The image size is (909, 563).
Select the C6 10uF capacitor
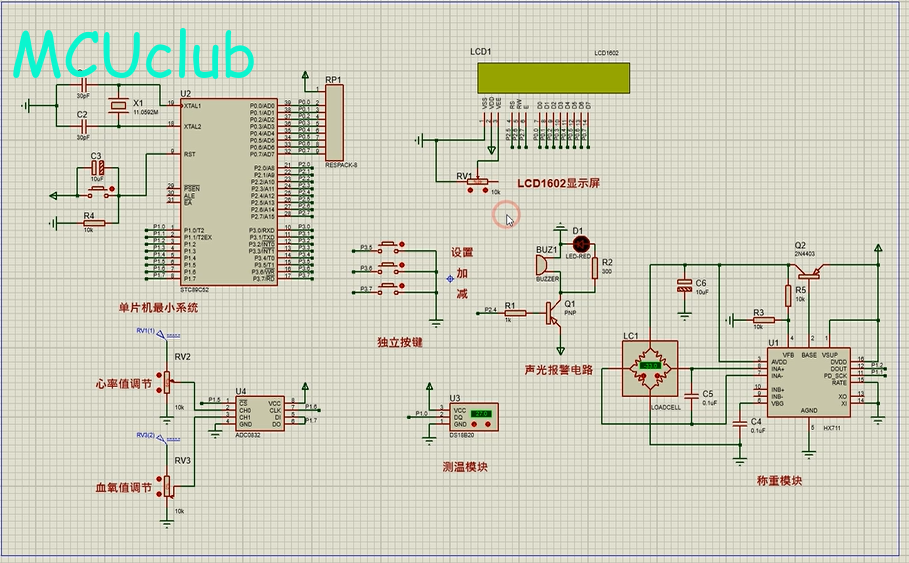[685, 285]
